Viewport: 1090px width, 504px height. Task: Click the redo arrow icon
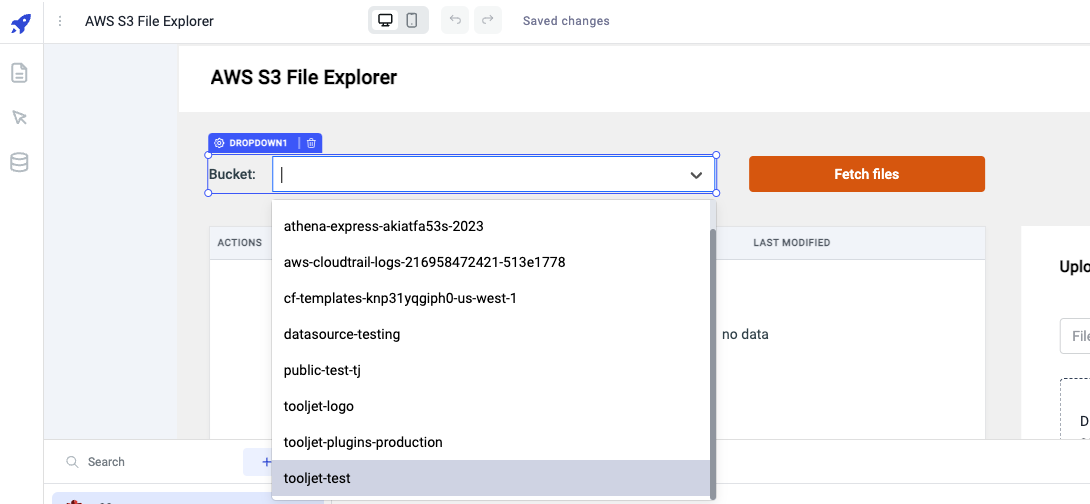point(488,21)
